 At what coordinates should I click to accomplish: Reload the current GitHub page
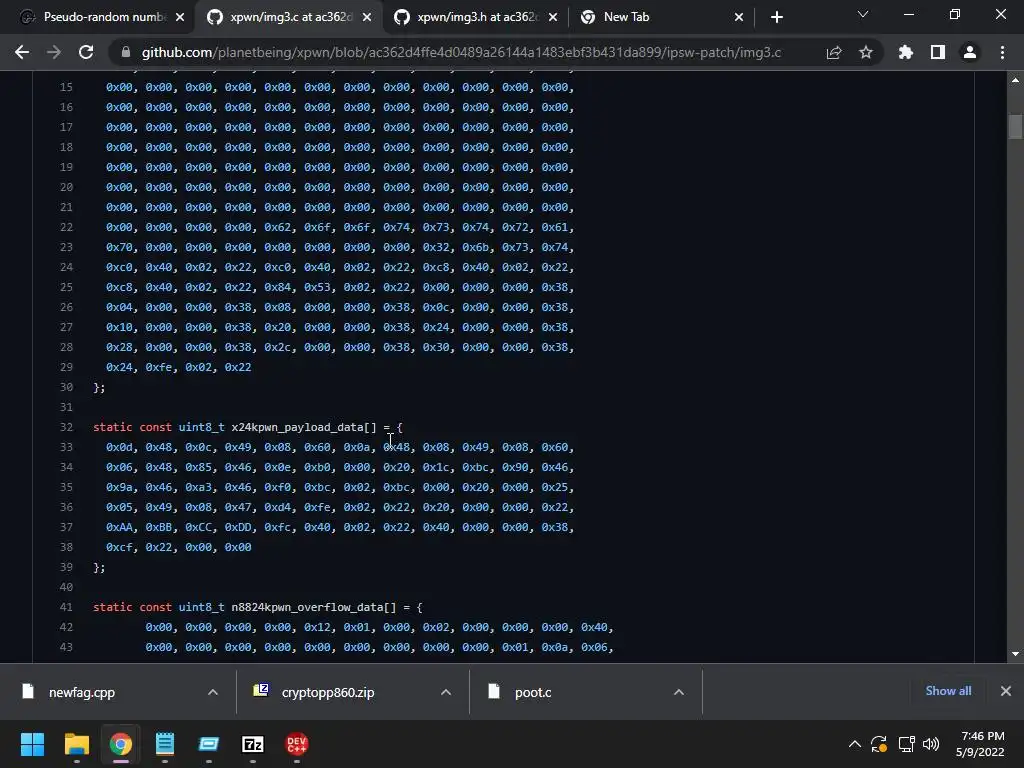pyautogui.click(x=86, y=52)
